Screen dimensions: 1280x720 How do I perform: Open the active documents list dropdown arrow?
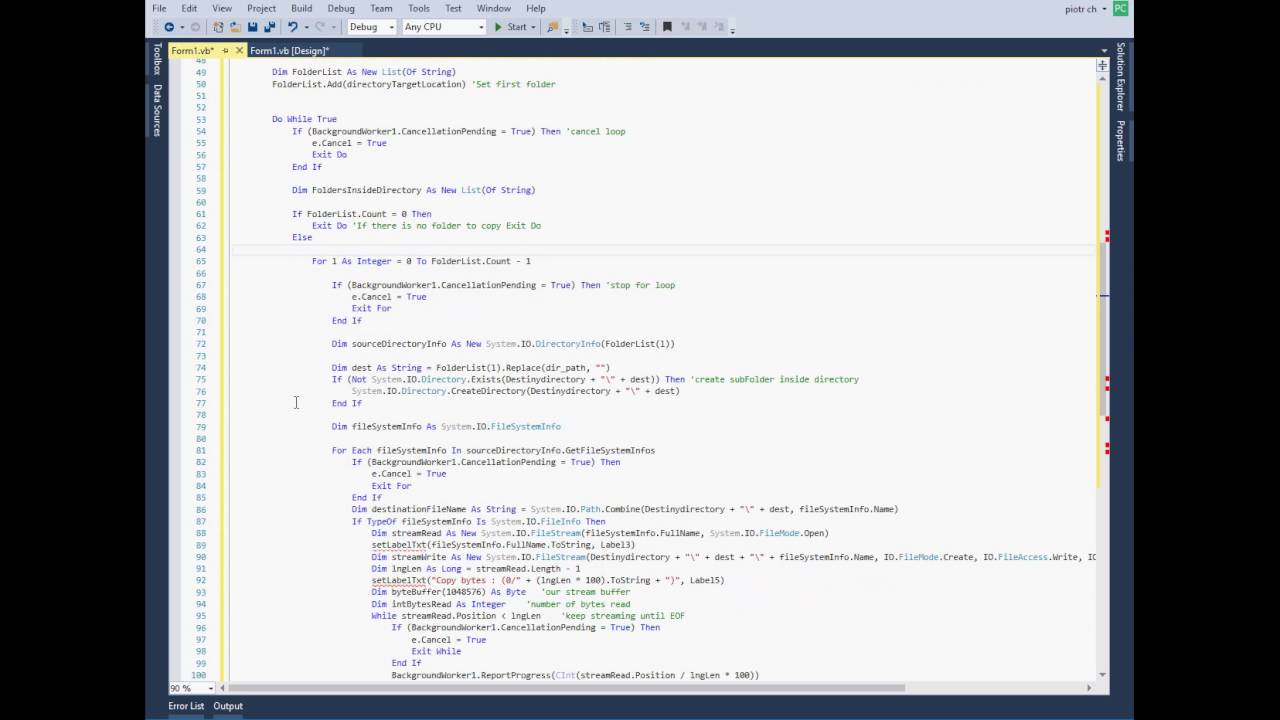1104,50
